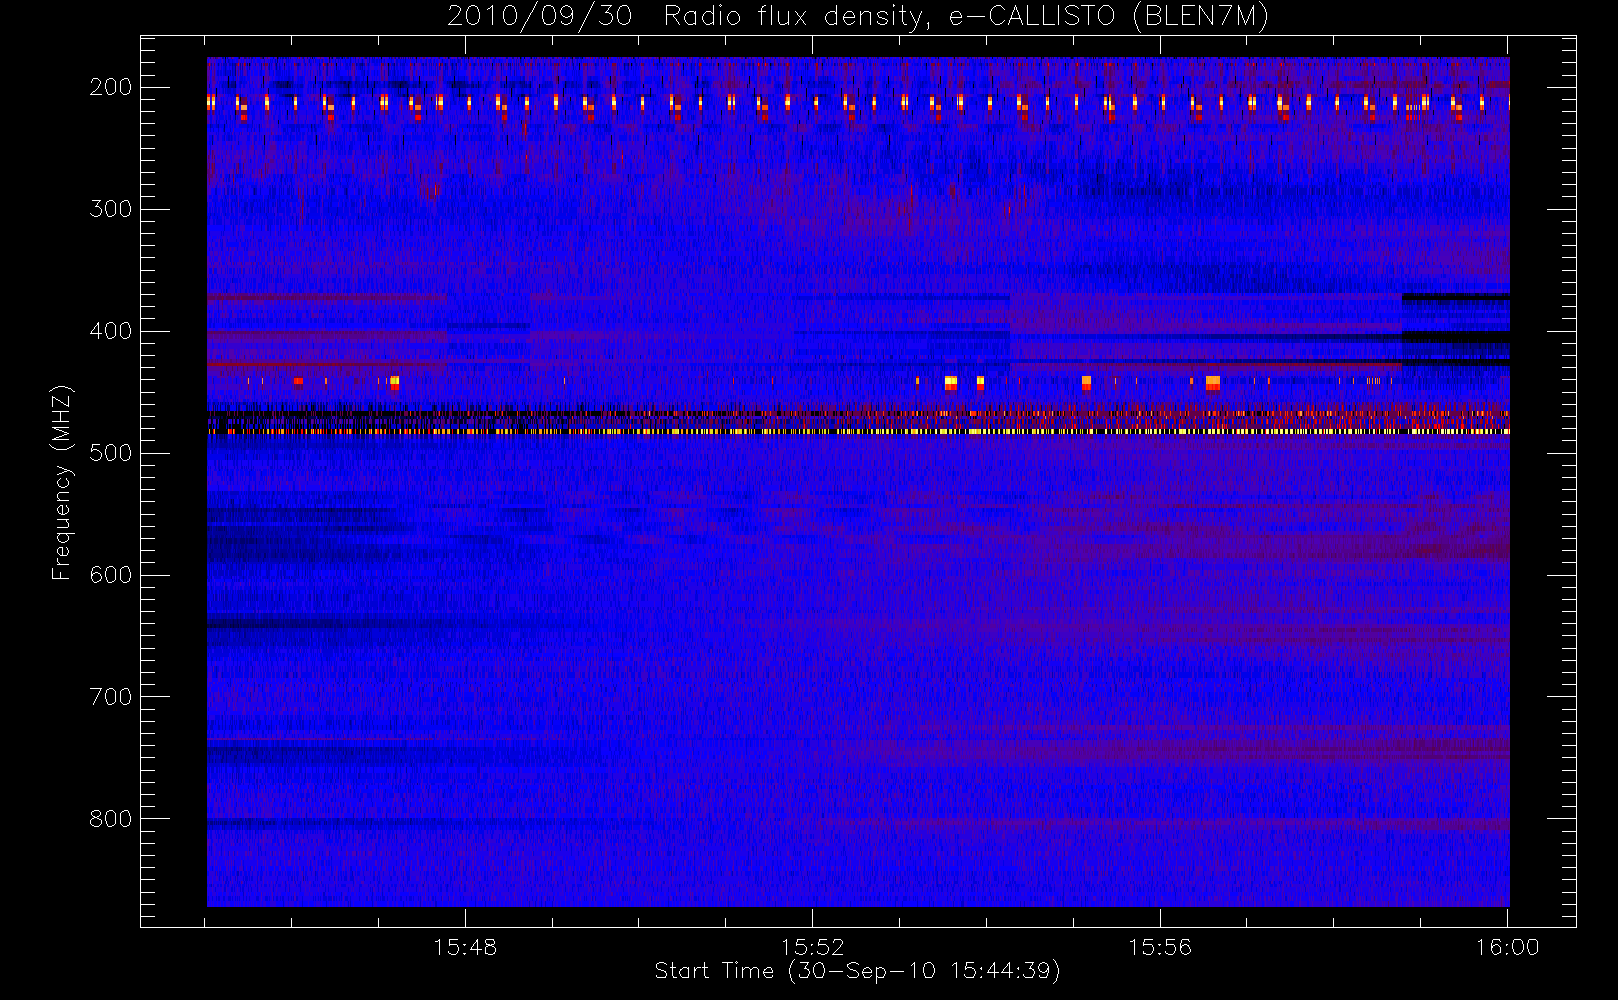Click the plot title mentioning e-CALLISTO (BLEN7M)
Screen dimensions: 1618x1000
858,17
